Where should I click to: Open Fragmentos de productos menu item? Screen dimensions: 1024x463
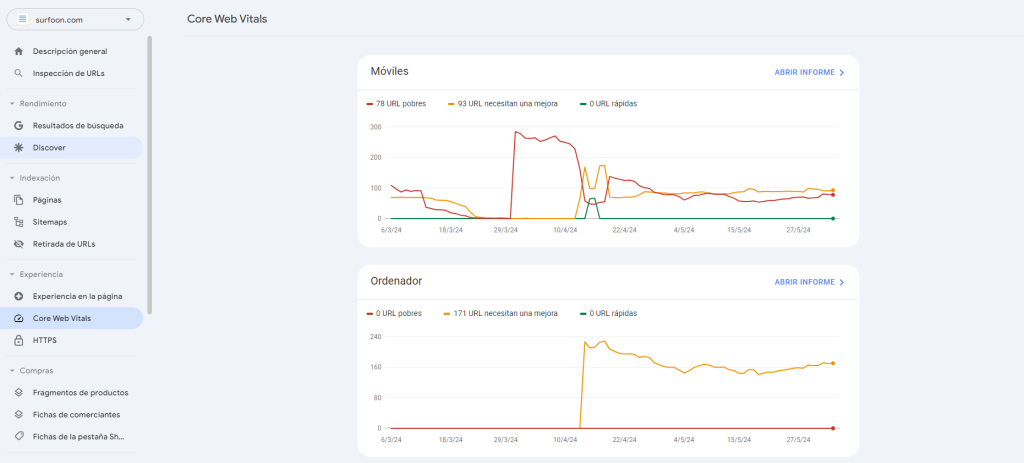(80, 393)
